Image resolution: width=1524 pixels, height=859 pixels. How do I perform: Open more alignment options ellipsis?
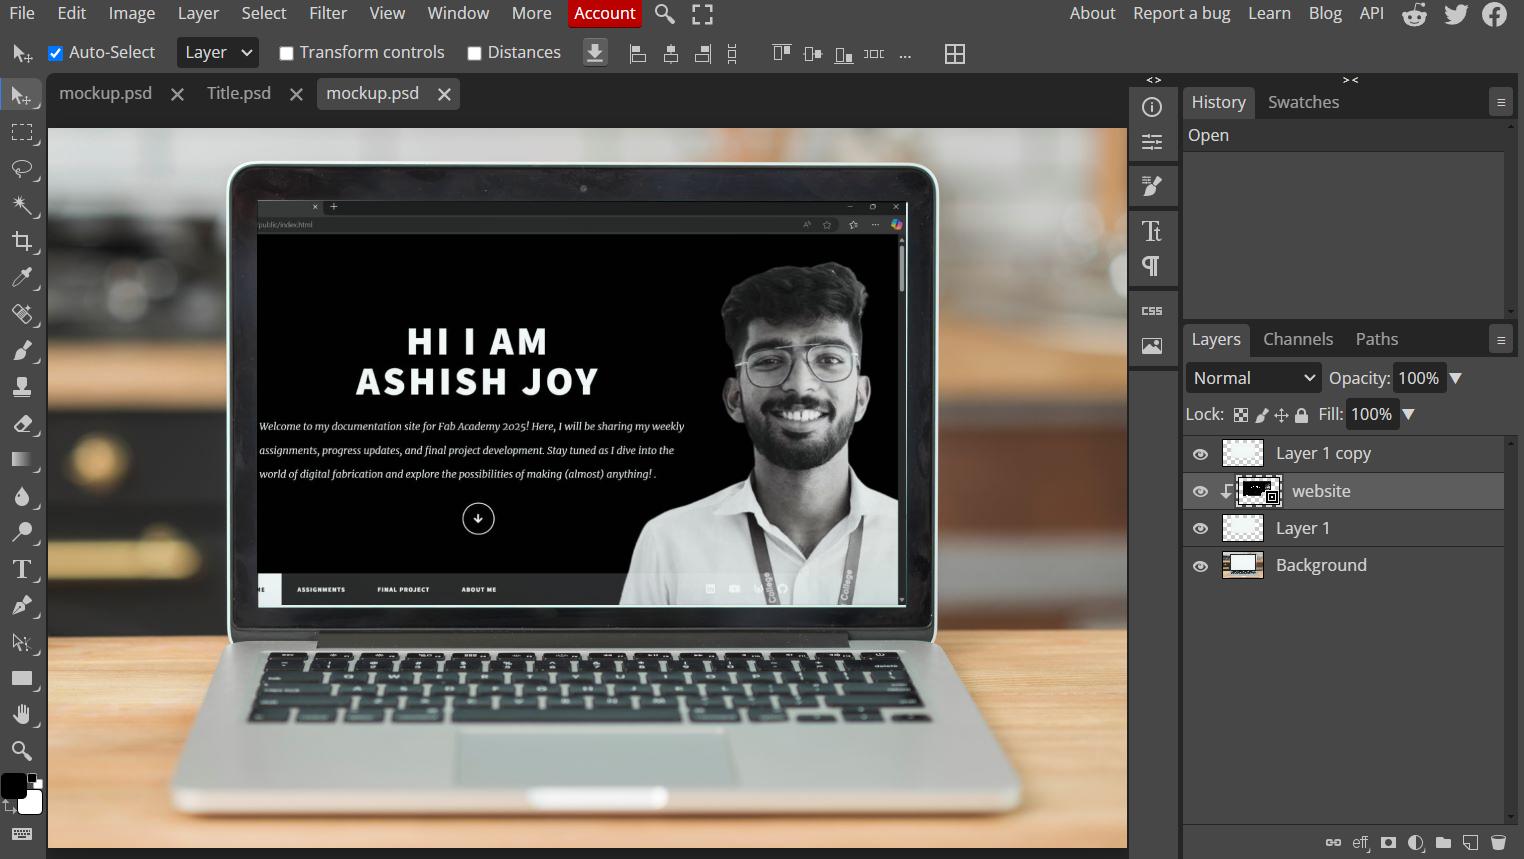pos(905,55)
